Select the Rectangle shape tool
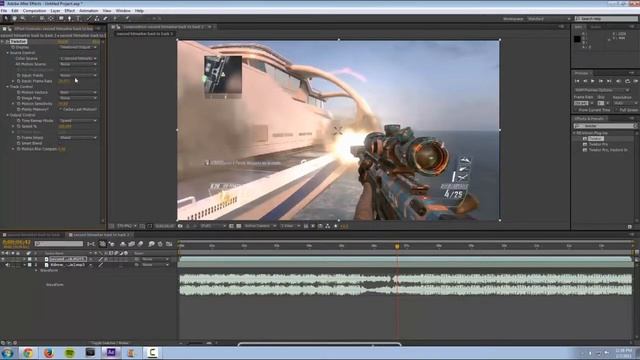The width and height of the screenshot is (640, 360). pos(61,18)
